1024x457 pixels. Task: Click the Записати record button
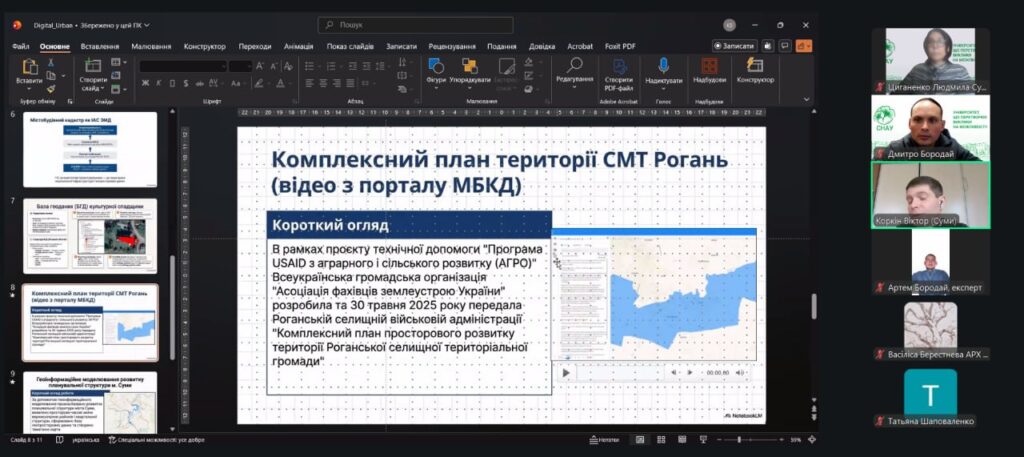click(x=735, y=46)
